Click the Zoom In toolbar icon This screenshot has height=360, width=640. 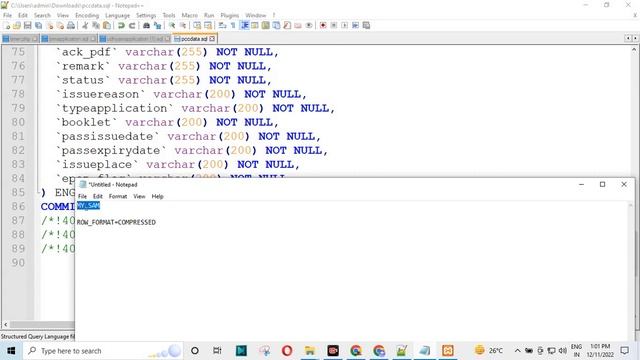(x=172, y=25)
